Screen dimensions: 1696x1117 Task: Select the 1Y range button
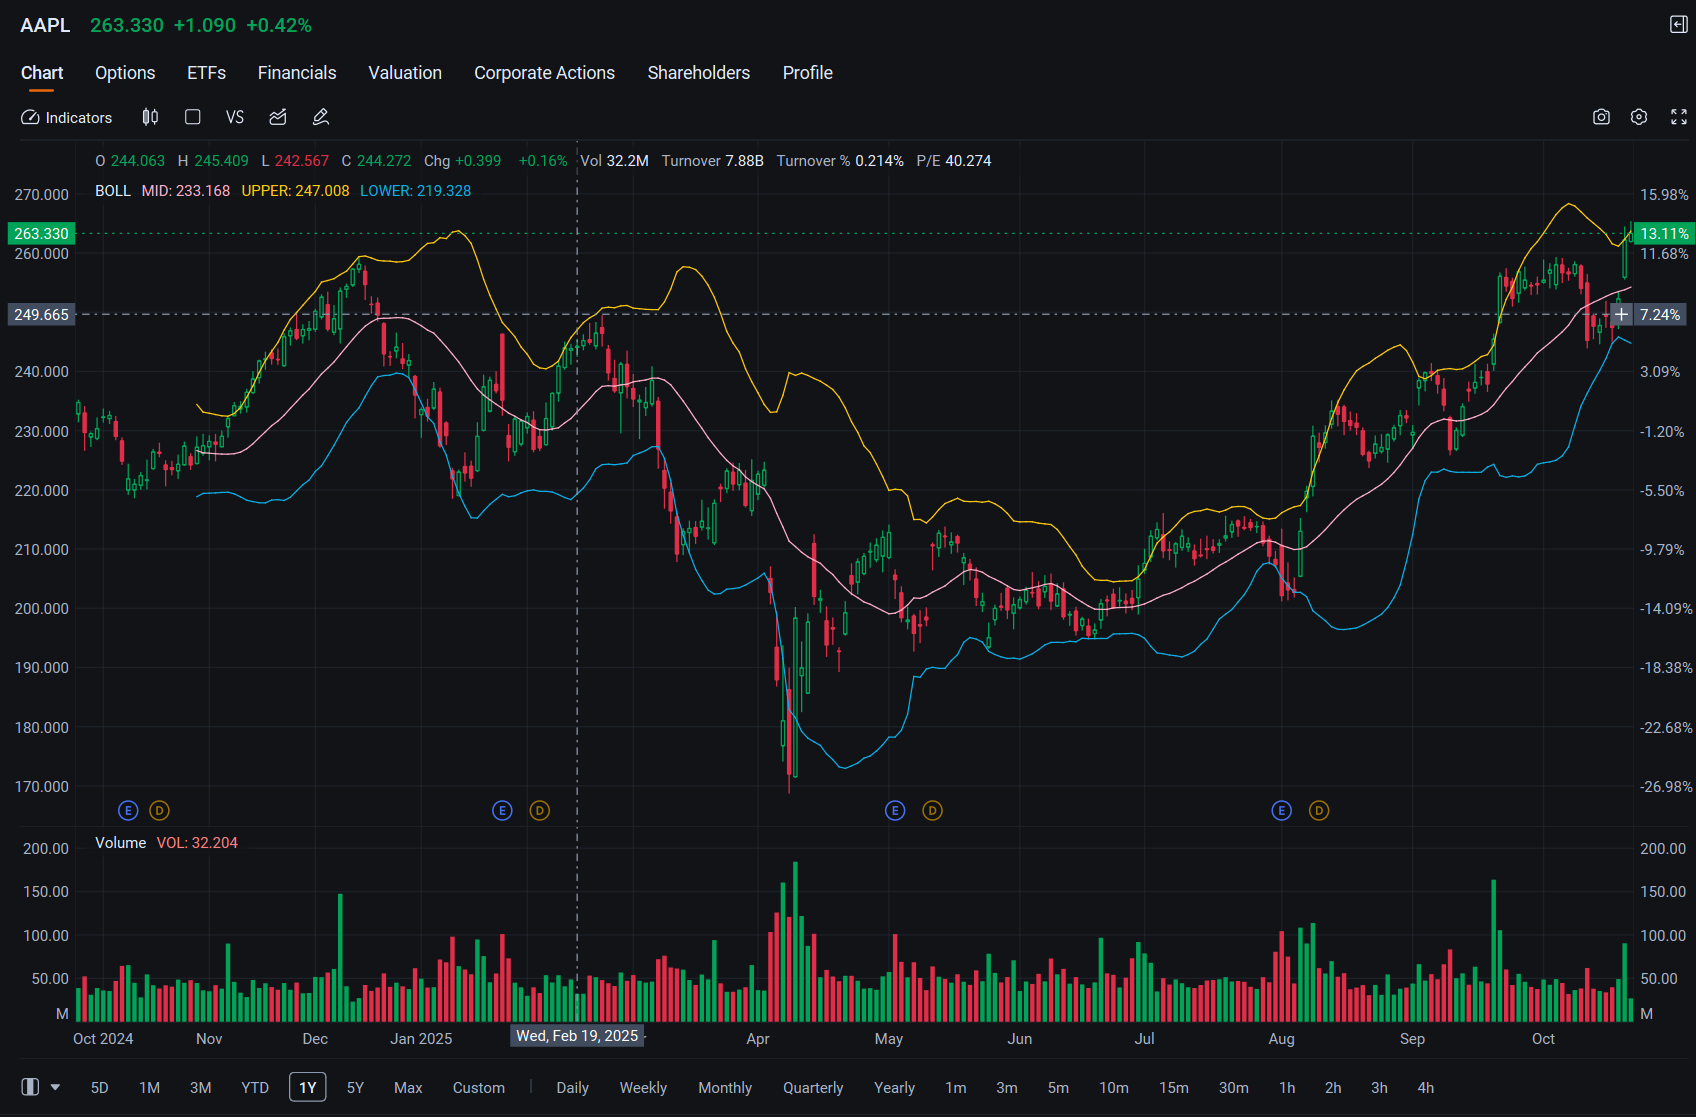click(308, 1087)
